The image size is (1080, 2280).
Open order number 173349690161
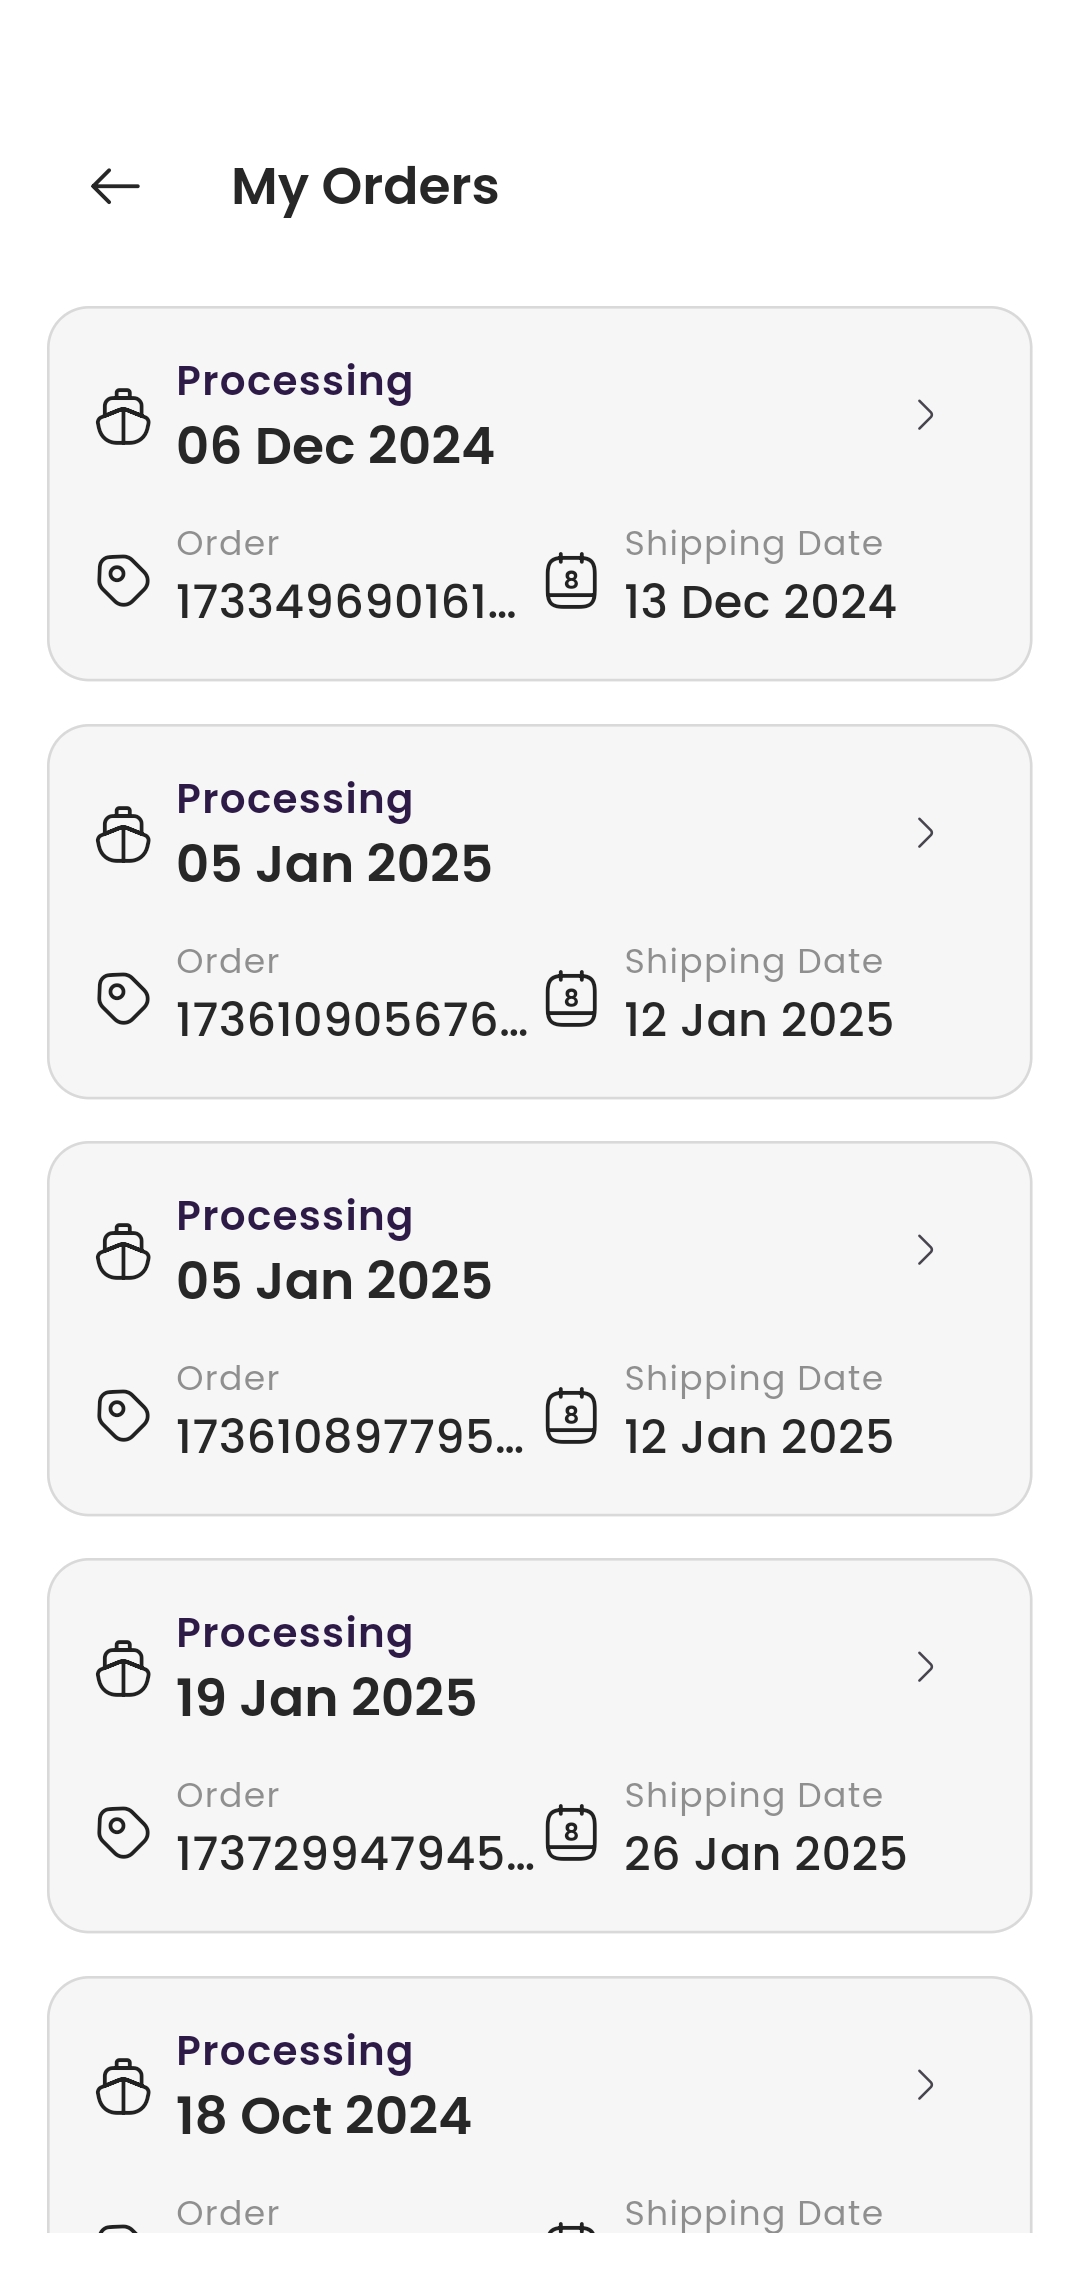(346, 602)
